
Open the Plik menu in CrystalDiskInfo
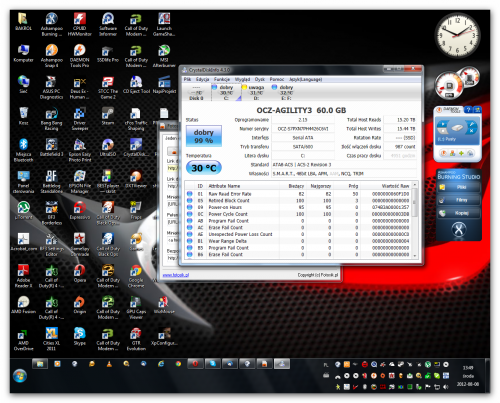tap(187, 79)
